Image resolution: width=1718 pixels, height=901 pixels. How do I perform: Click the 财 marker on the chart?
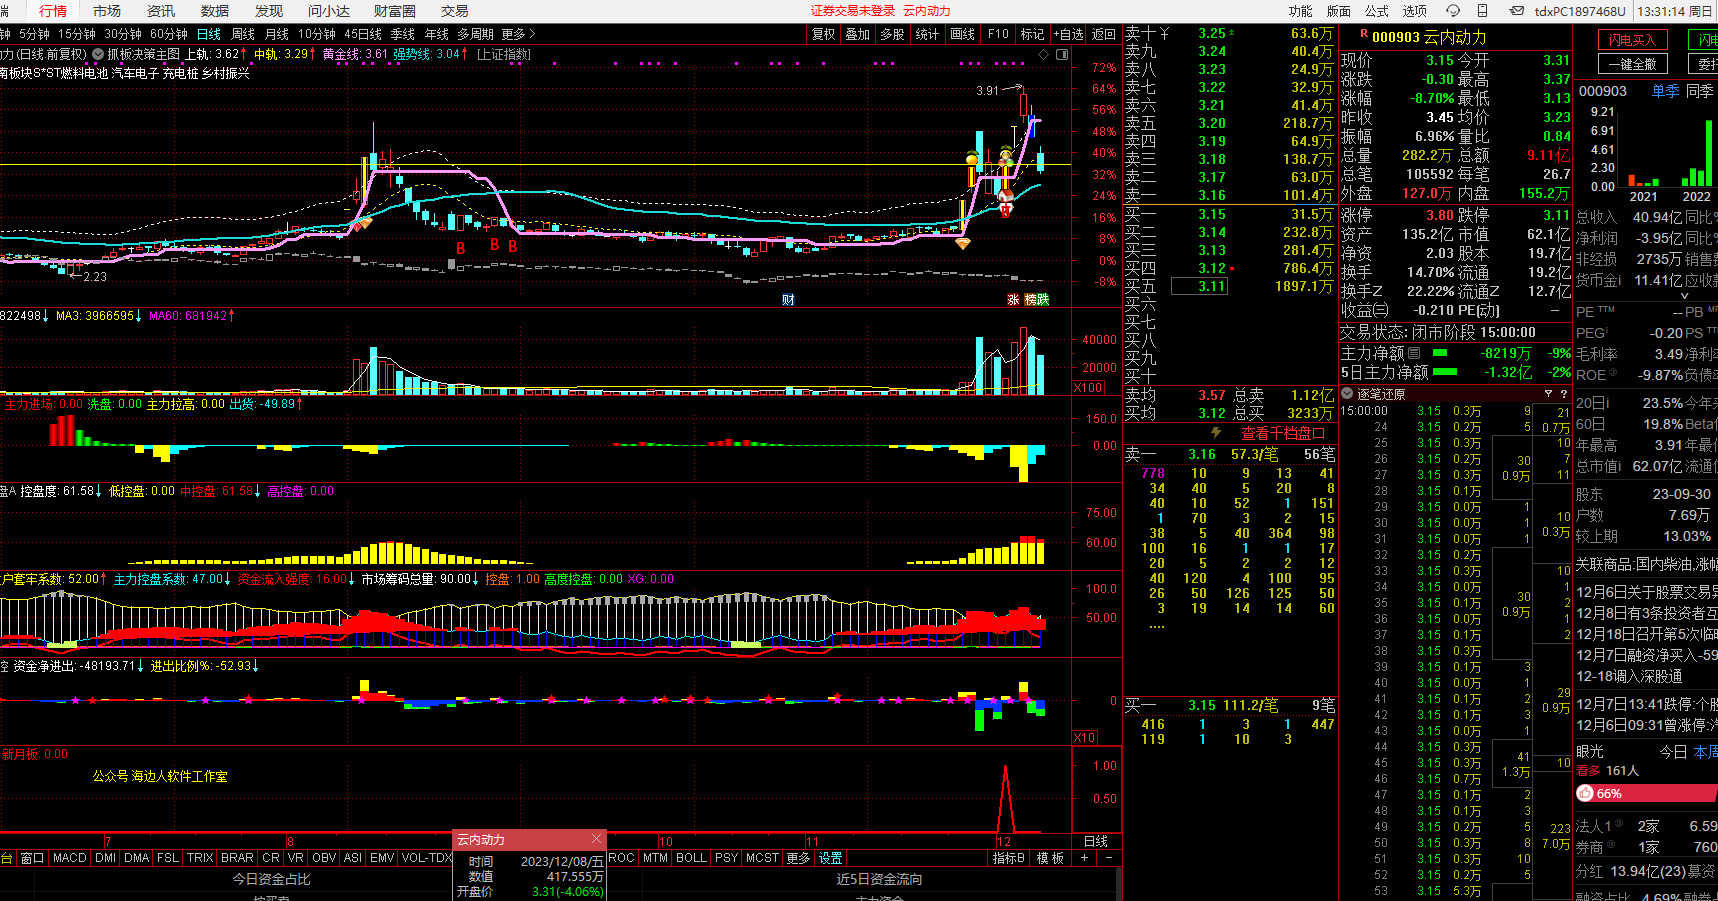coord(788,300)
